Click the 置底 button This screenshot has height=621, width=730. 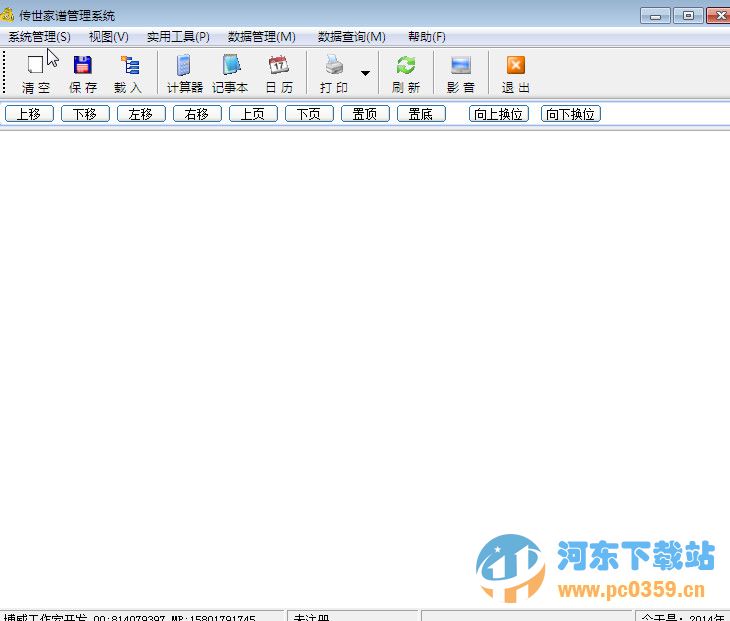[x=421, y=114]
